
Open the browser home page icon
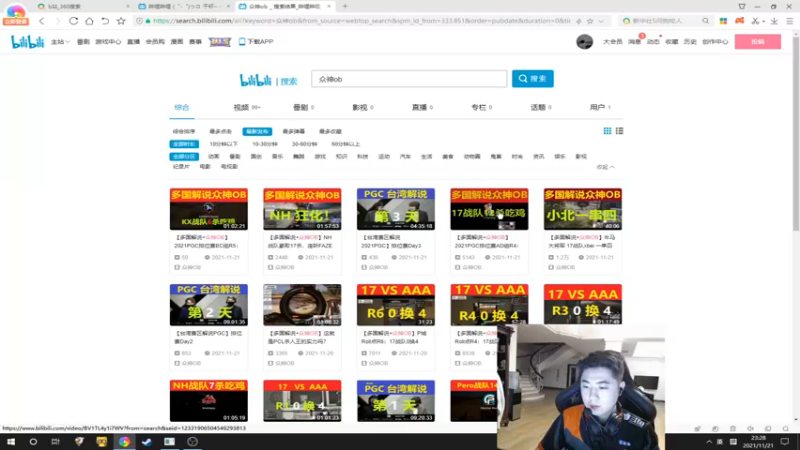pyautogui.click(x=89, y=21)
